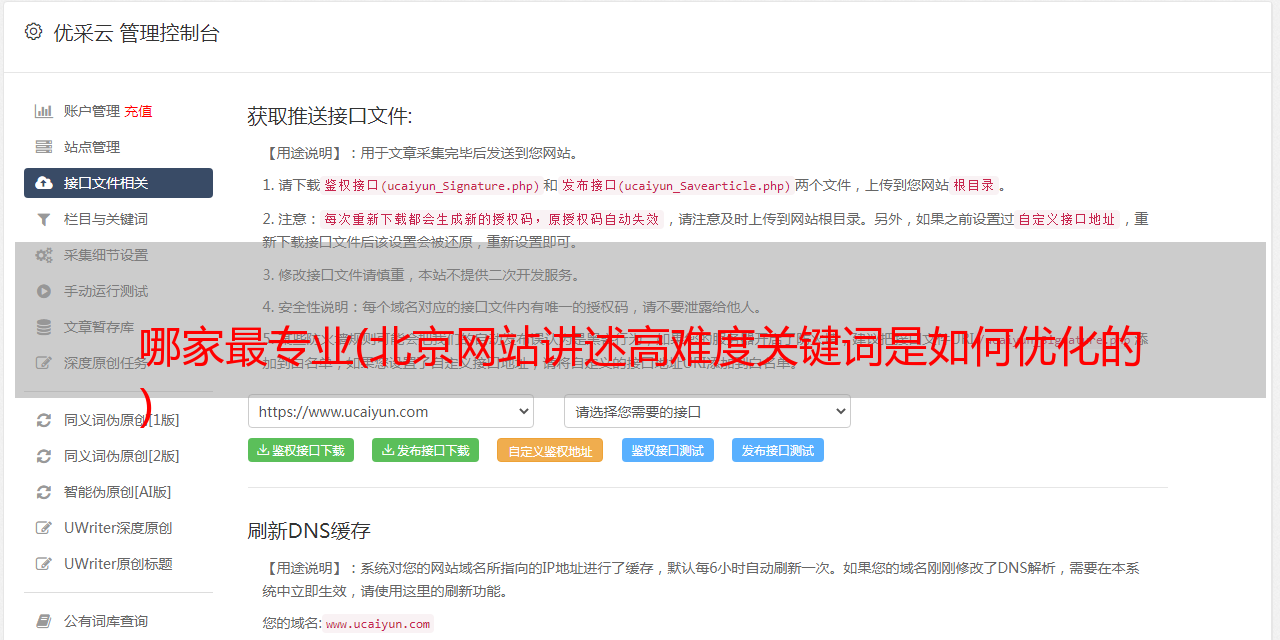Open the https://www.ucaiyun.com site dropdown
Image resolution: width=1280 pixels, height=640 pixels.
391,411
